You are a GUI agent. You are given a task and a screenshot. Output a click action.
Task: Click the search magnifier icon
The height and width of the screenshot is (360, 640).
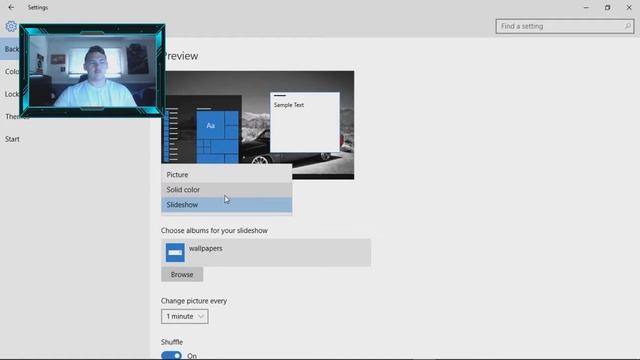coord(628,26)
